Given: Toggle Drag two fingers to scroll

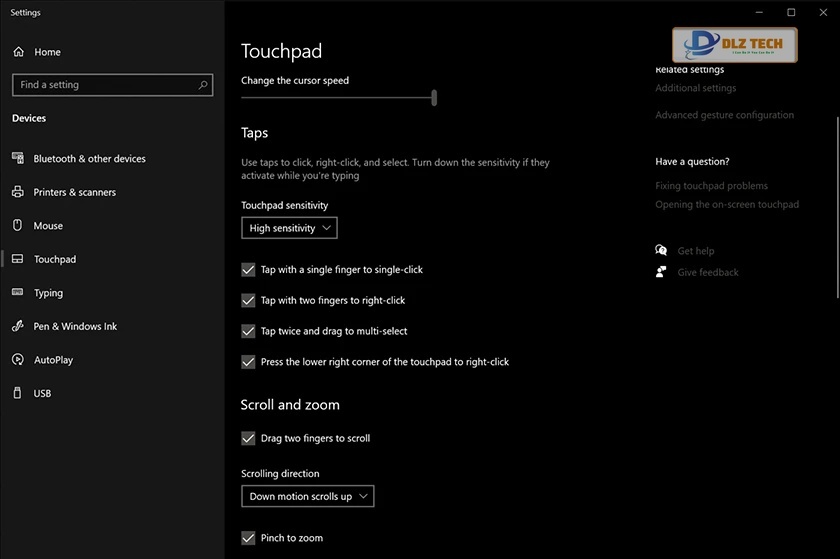Looking at the screenshot, I should pos(248,438).
